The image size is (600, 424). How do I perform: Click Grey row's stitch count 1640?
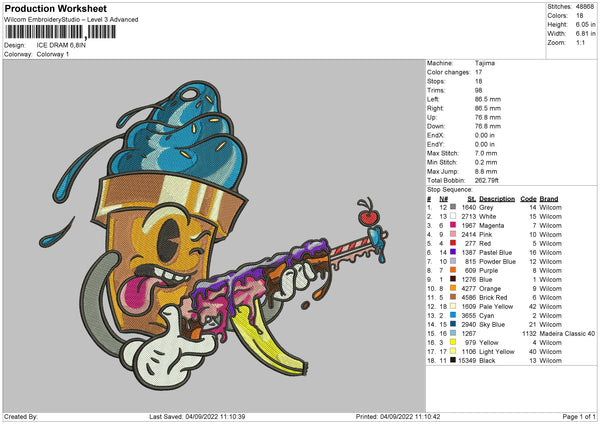coord(469,207)
